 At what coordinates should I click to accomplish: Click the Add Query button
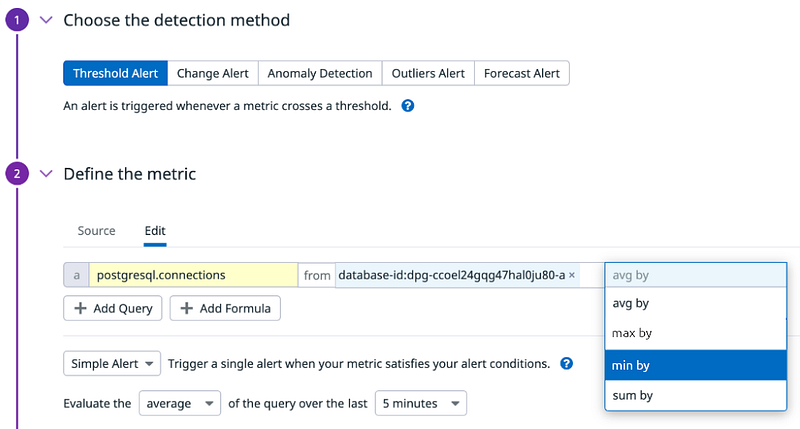tap(112, 308)
